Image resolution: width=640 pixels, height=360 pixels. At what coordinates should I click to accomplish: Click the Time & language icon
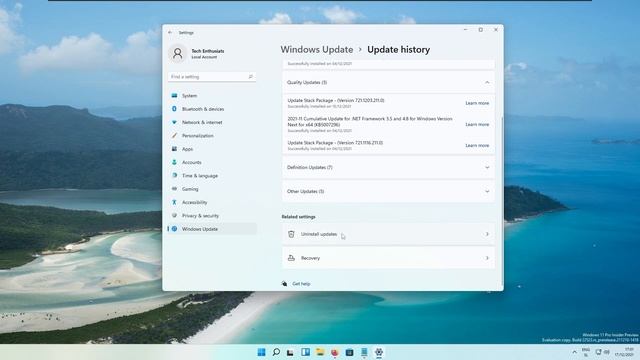coord(174,176)
